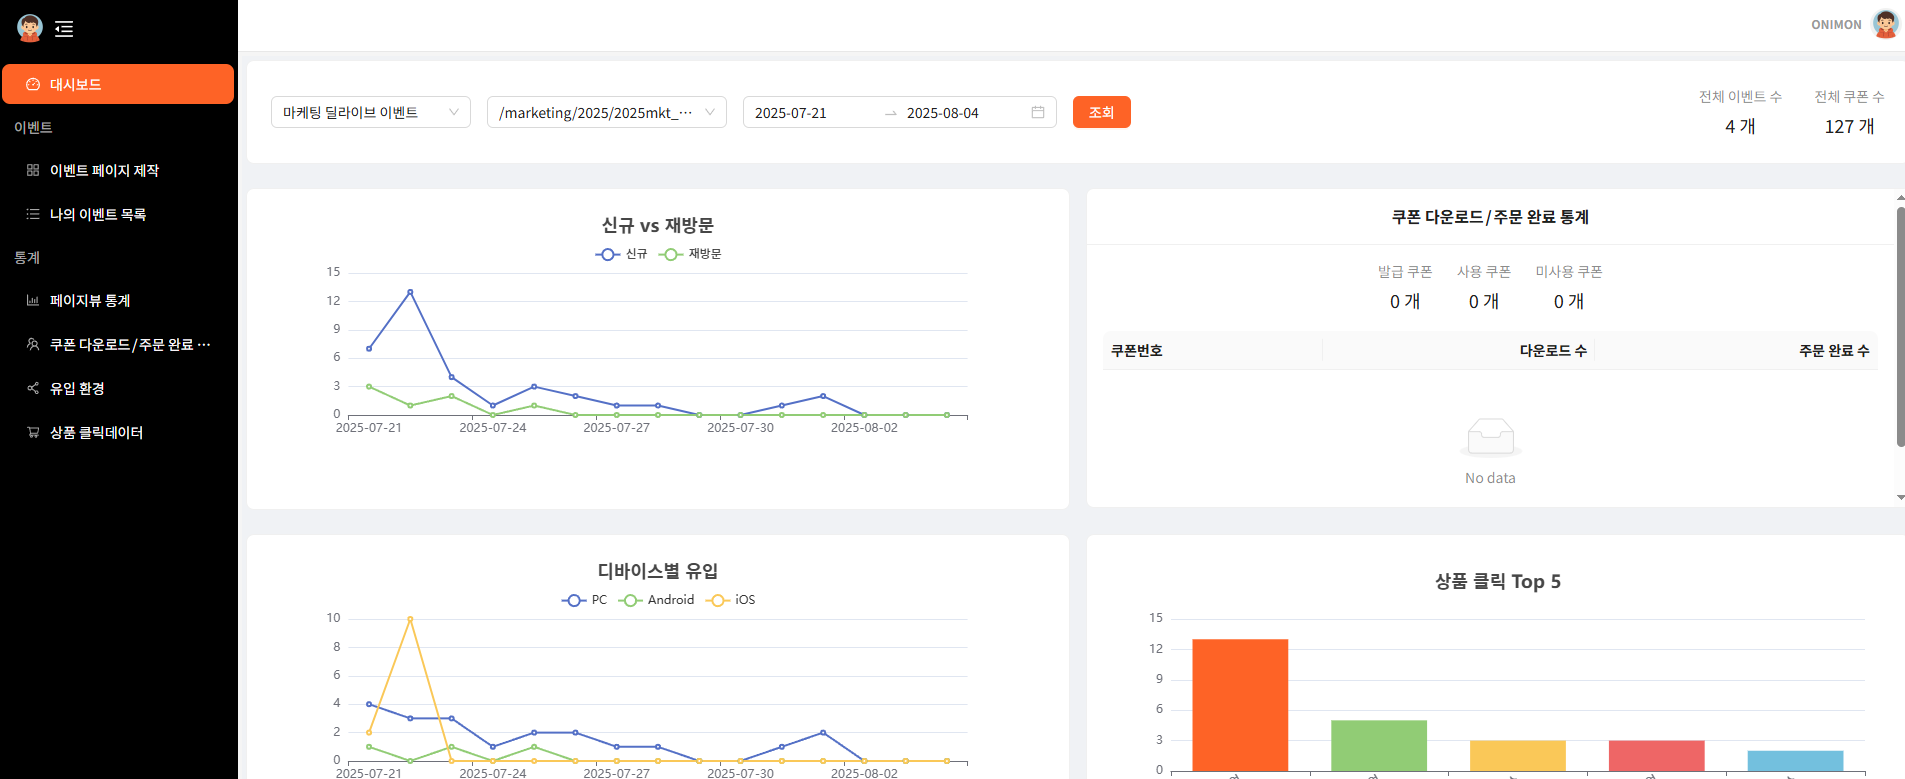Click the cart icon beside 상품 클릭데이터
Screen dimensions: 1905x779
click(x=33, y=432)
